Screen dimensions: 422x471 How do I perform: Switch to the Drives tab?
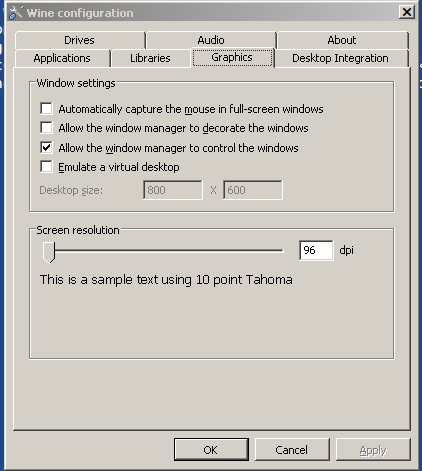(80, 40)
